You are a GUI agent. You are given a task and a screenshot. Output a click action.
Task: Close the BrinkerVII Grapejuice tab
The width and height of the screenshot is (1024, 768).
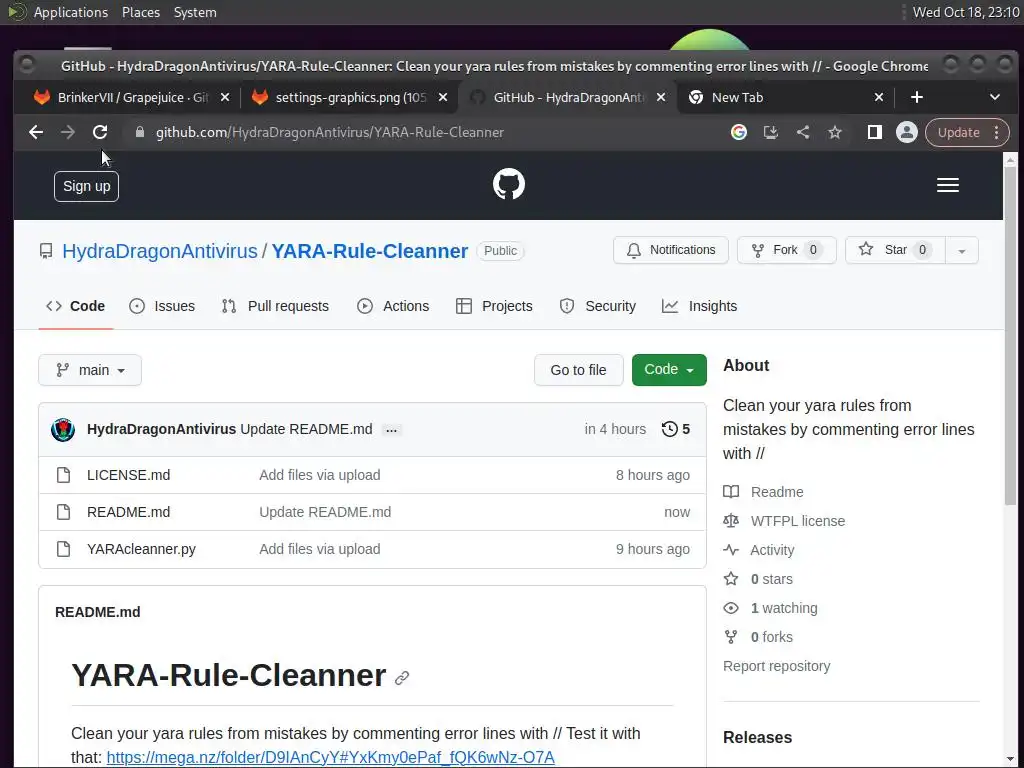pyautogui.click(x=225, y=97)
